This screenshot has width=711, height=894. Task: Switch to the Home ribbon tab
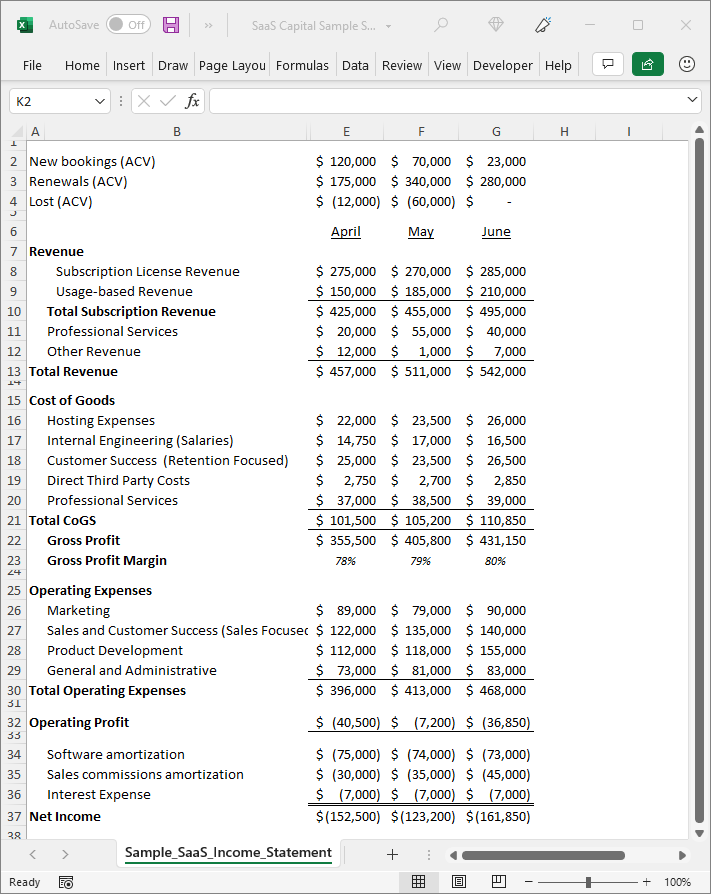click(x=82, y=66)
